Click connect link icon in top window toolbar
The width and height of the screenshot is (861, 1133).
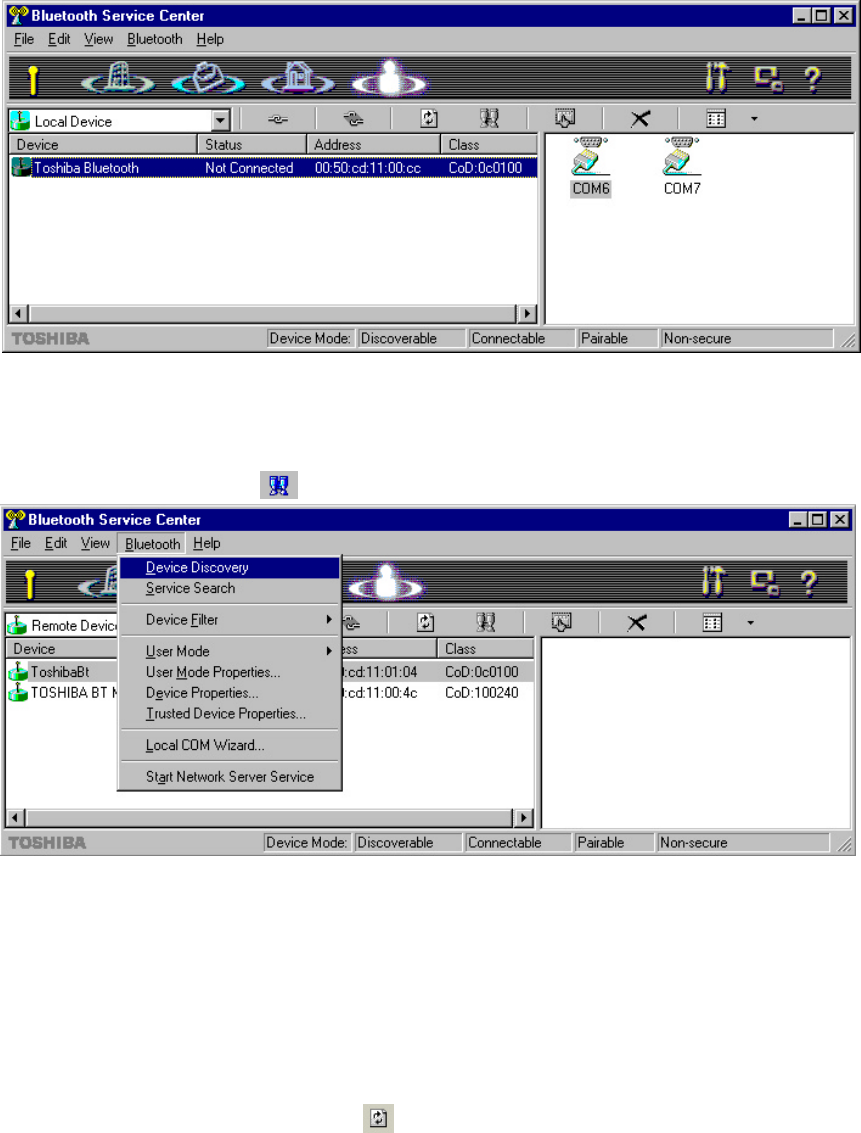[278, 119]
